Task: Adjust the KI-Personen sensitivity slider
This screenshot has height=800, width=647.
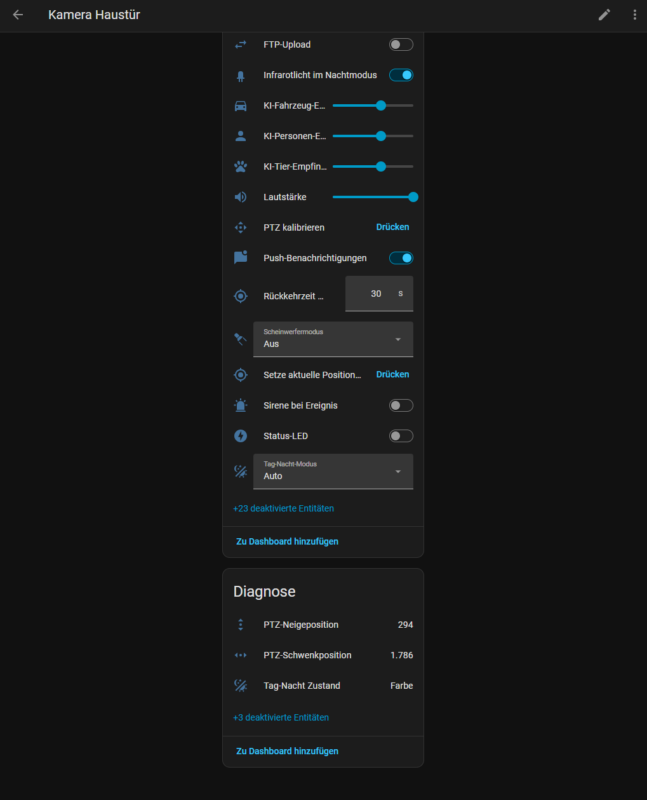Action: [x=373, y=136]
